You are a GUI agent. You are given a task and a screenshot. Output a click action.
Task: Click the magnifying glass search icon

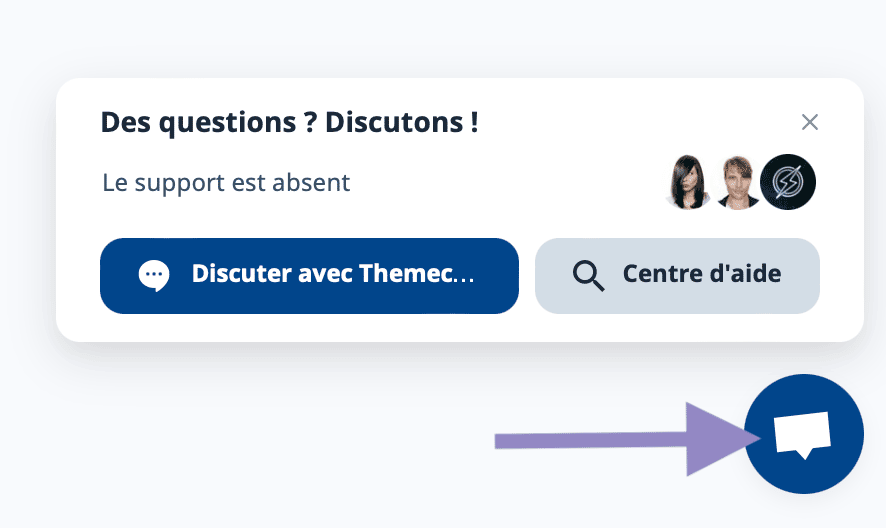pos(588,276)
